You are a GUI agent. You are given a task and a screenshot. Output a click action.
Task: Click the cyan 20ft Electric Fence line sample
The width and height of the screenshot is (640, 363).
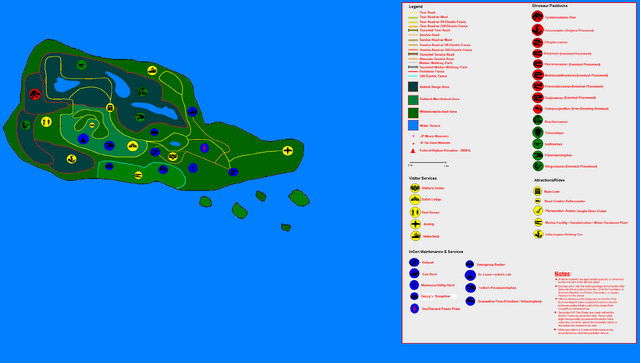point(413,76)
